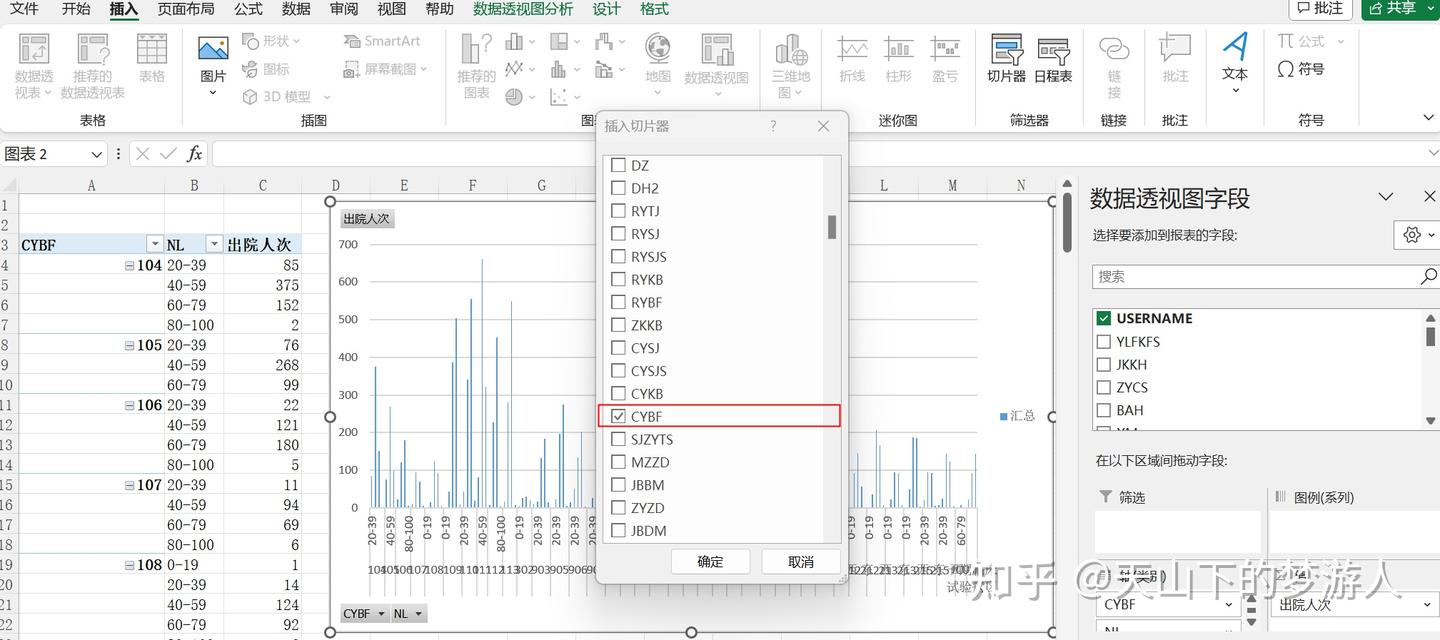The image size is (1440, 640).
Task: Open the 形状 shapes gallery
Action: pos(271,41)
